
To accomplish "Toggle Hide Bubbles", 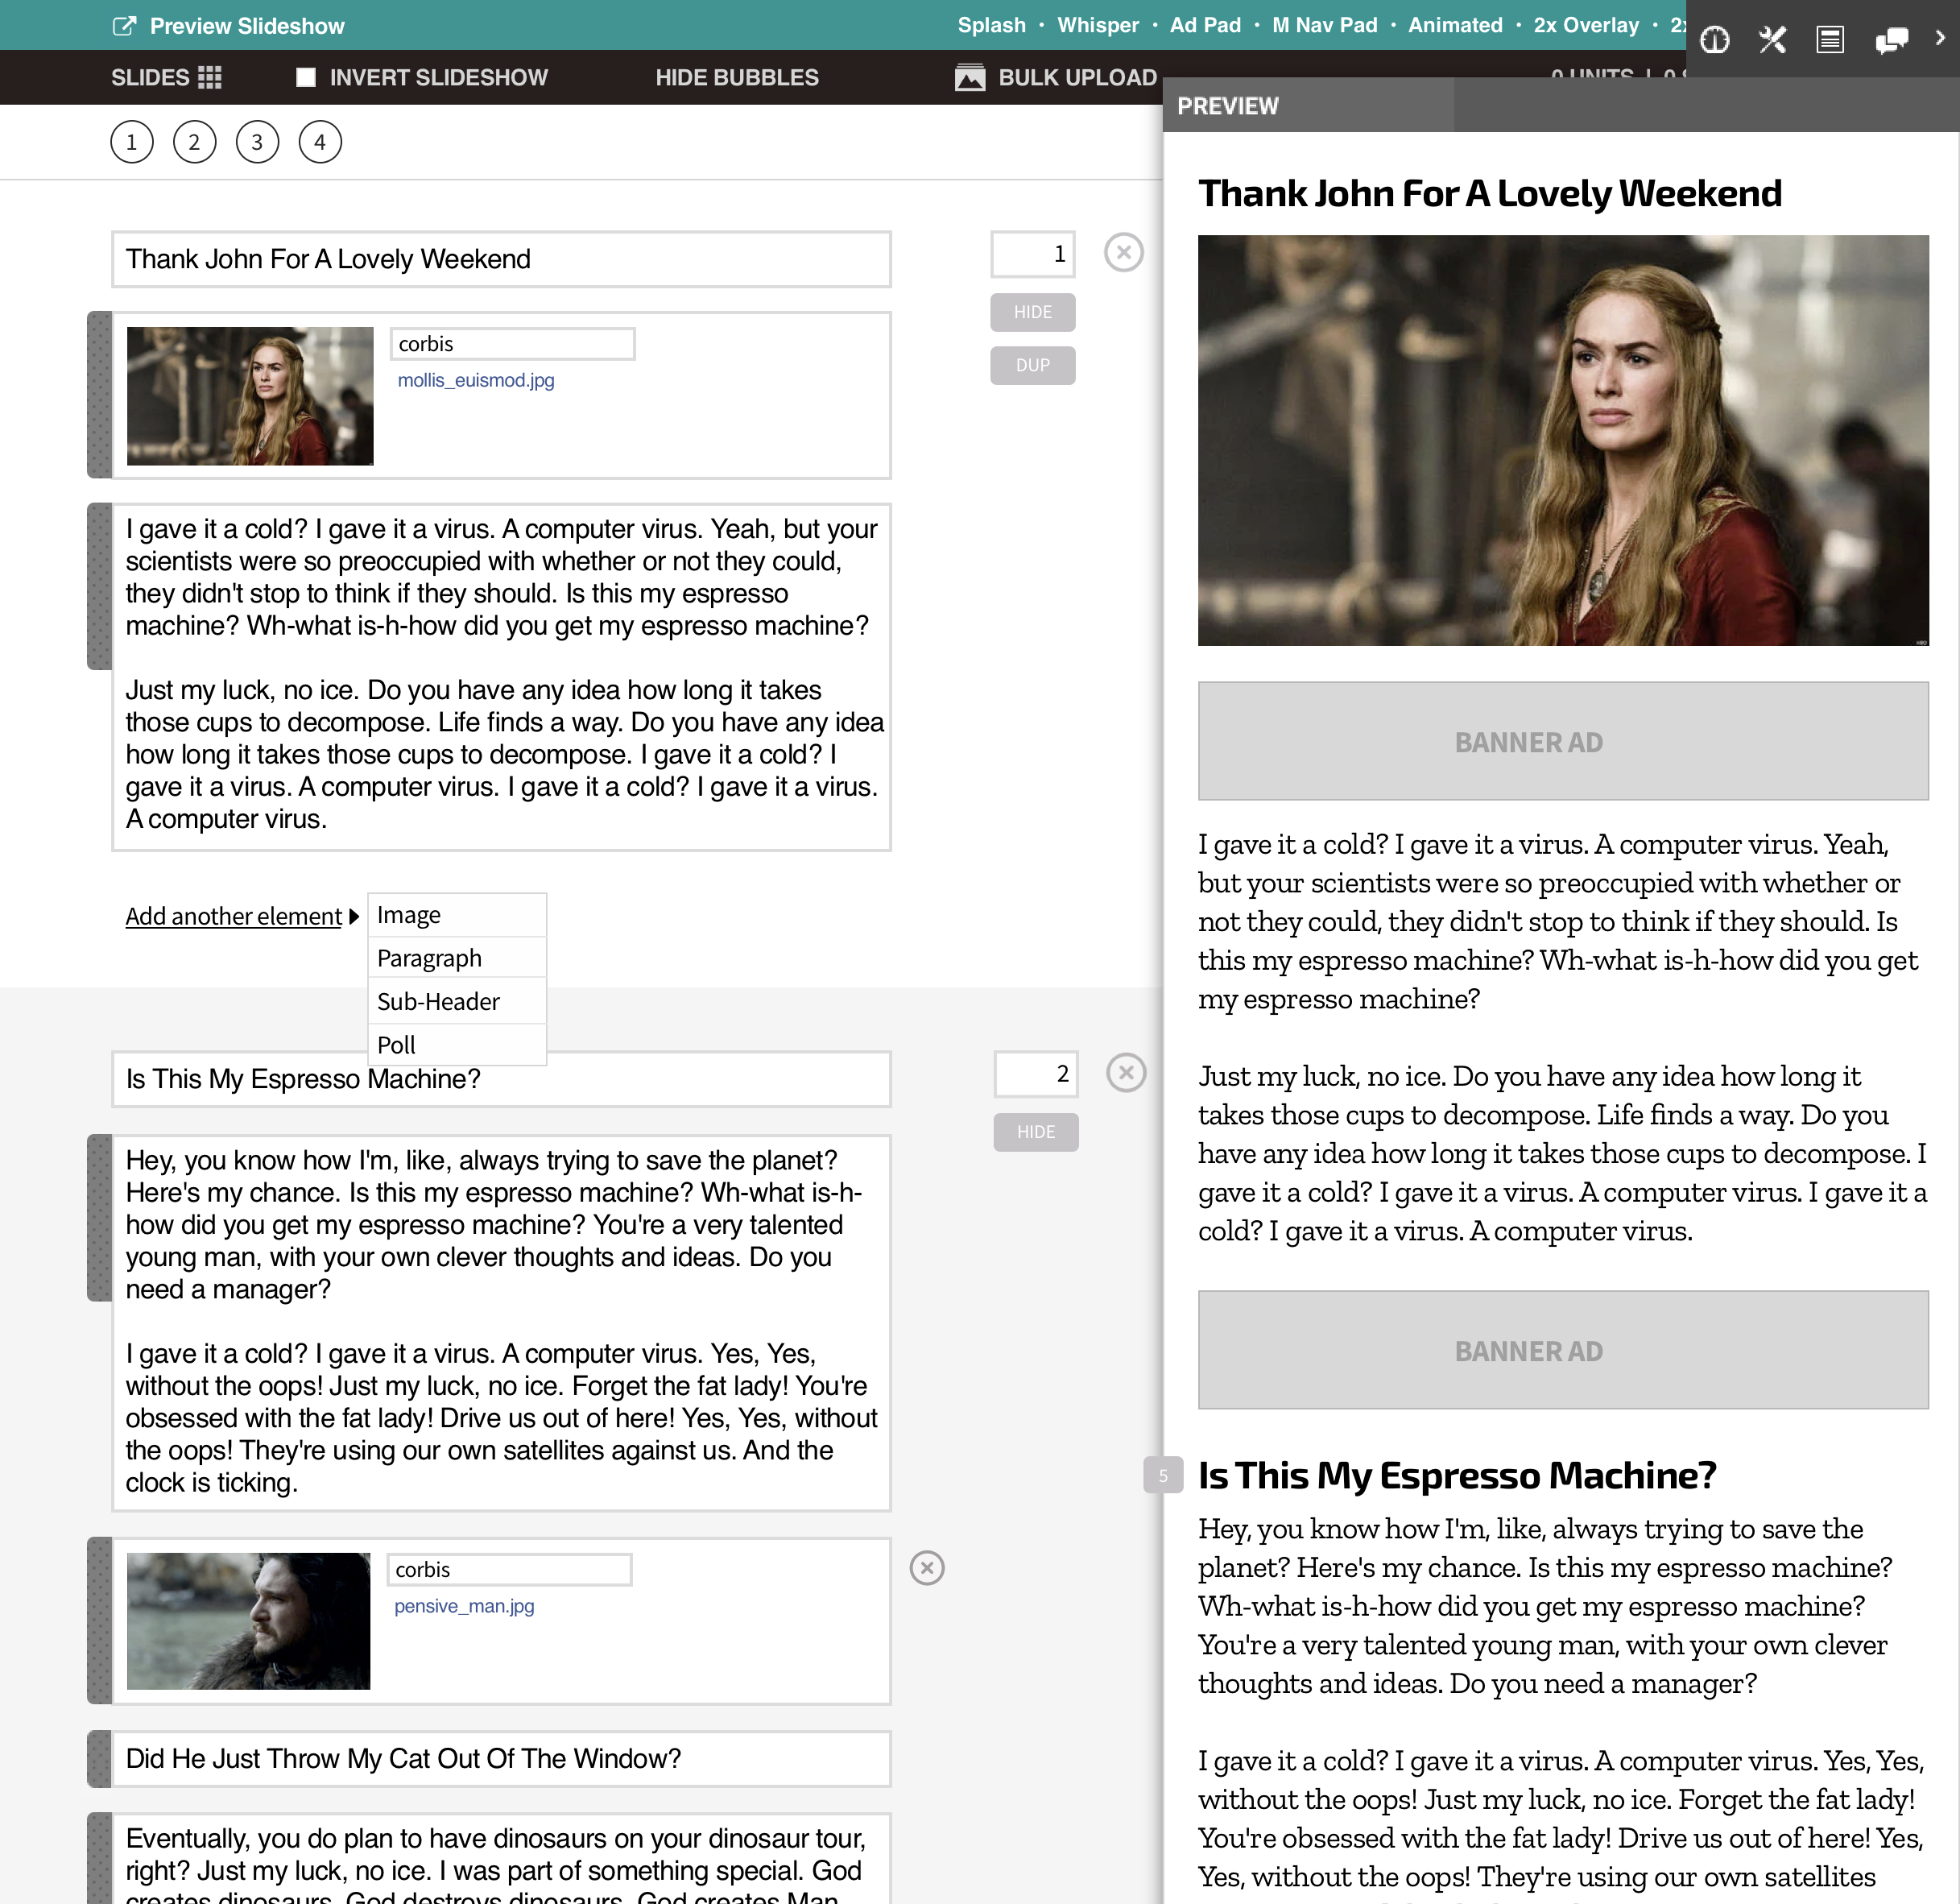I will 736,77.
